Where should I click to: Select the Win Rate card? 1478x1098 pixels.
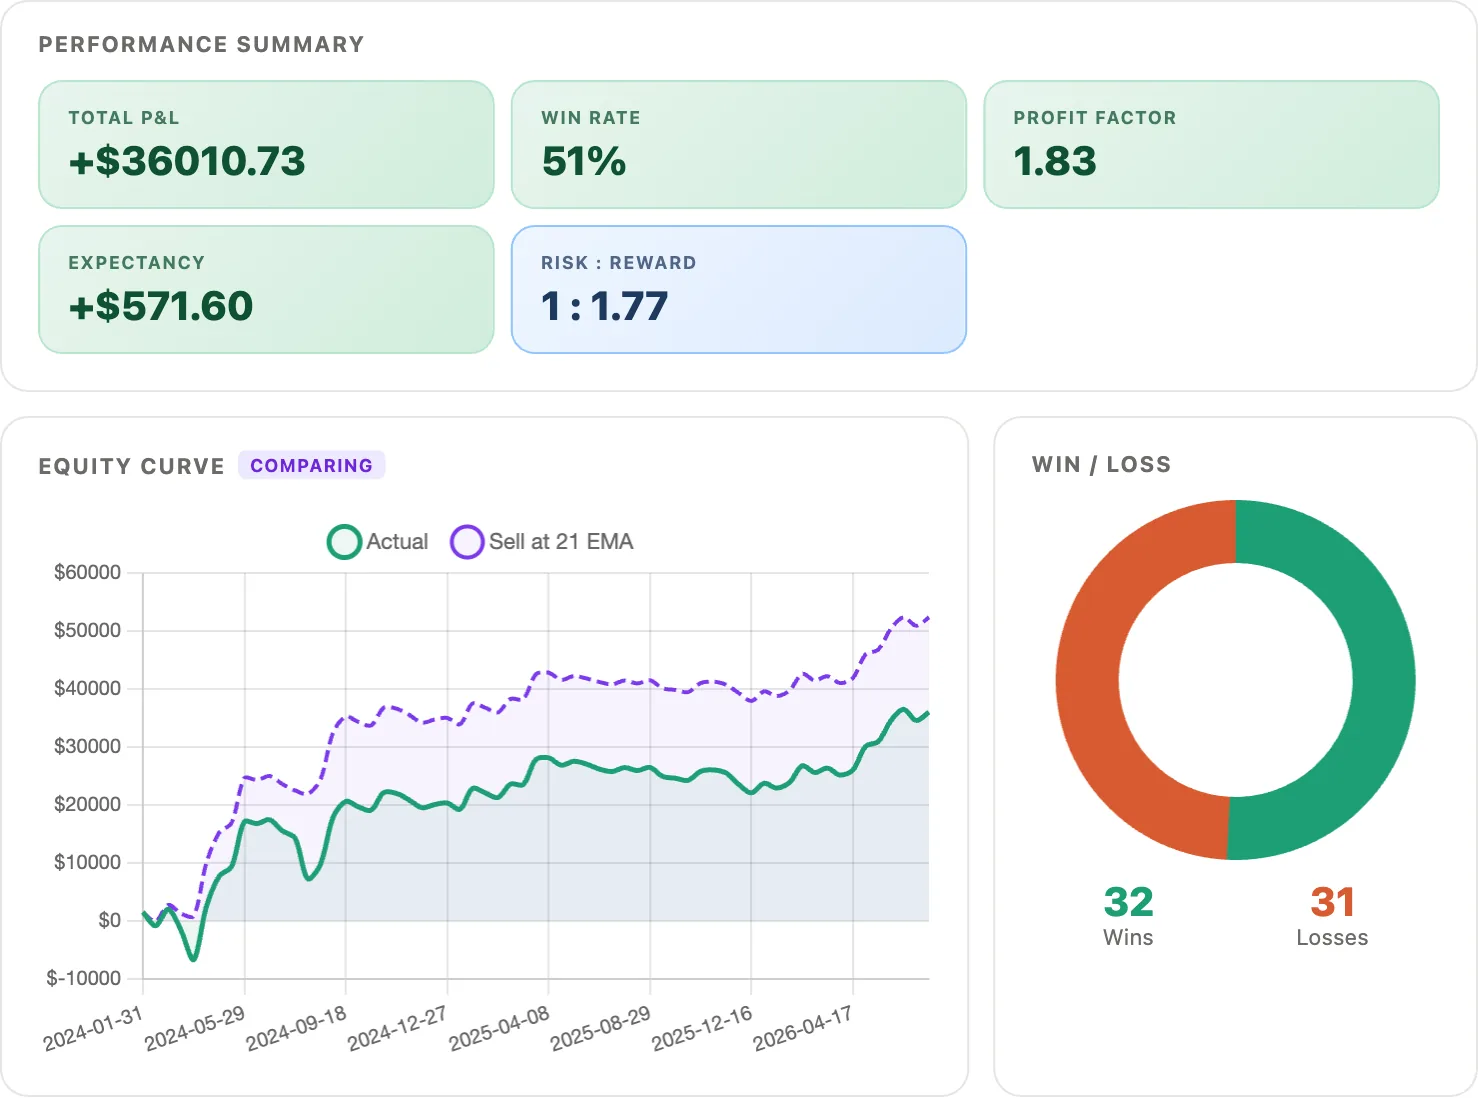(739, 145)
